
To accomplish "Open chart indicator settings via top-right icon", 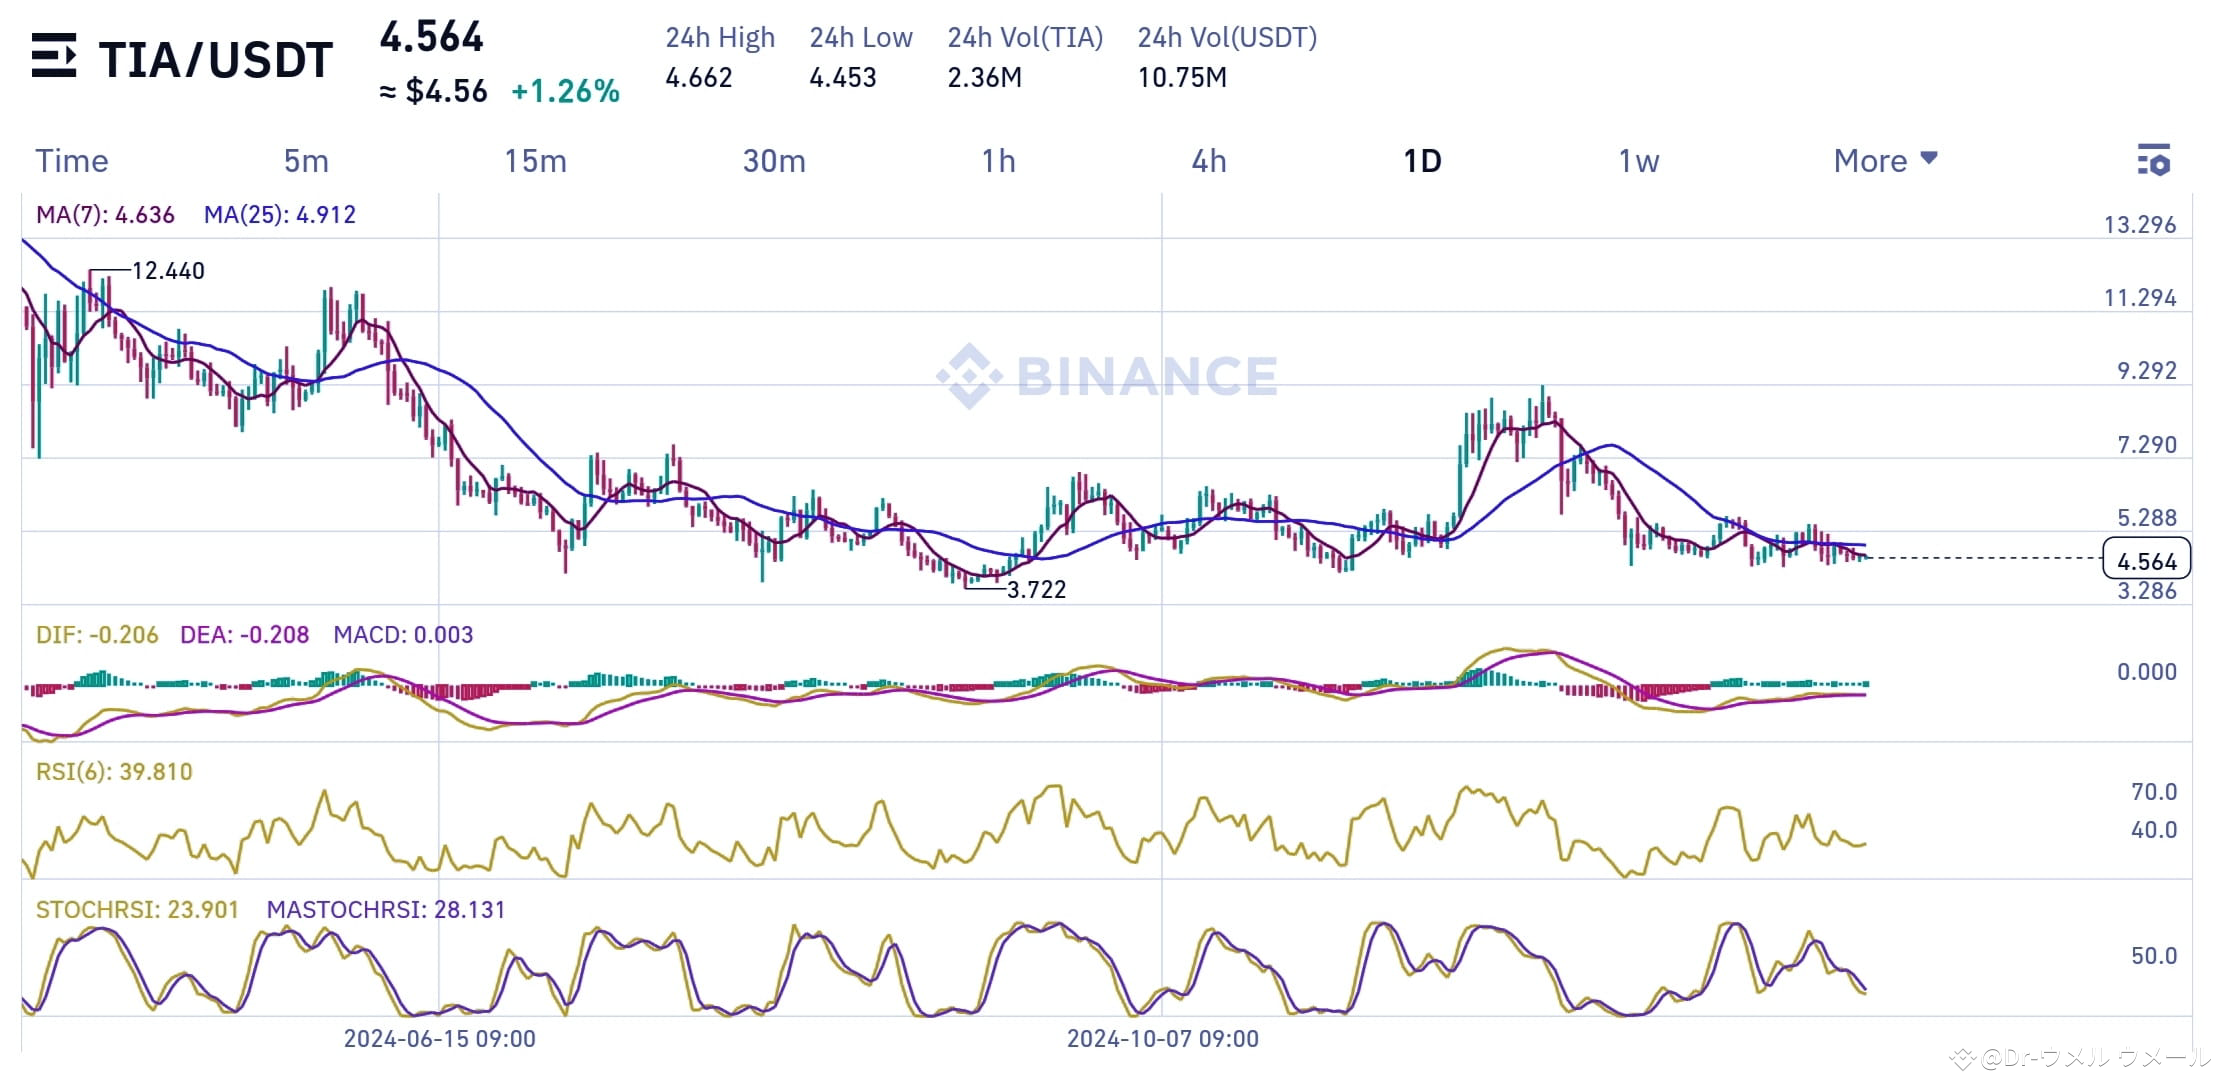I will 2155,160.
